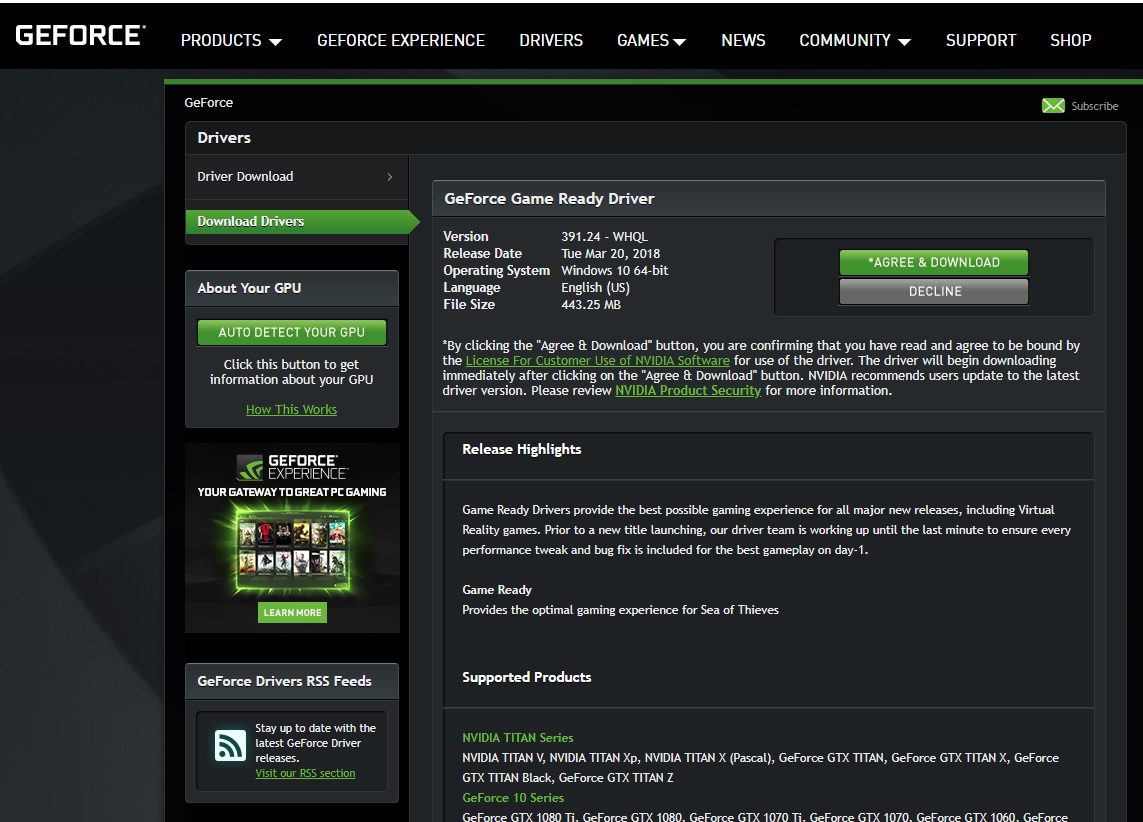Go to GeForce Experience in the navigation bar

pyautogui.click(x=401, y=41)
